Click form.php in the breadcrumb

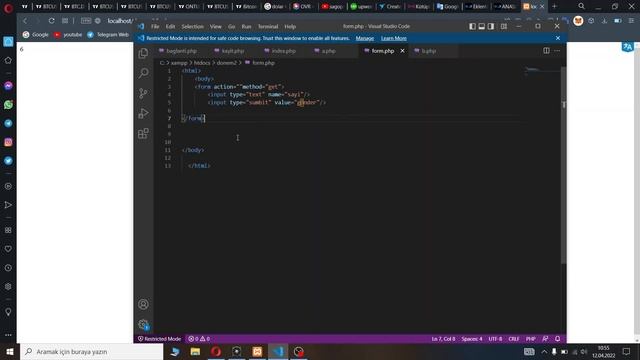263,63
